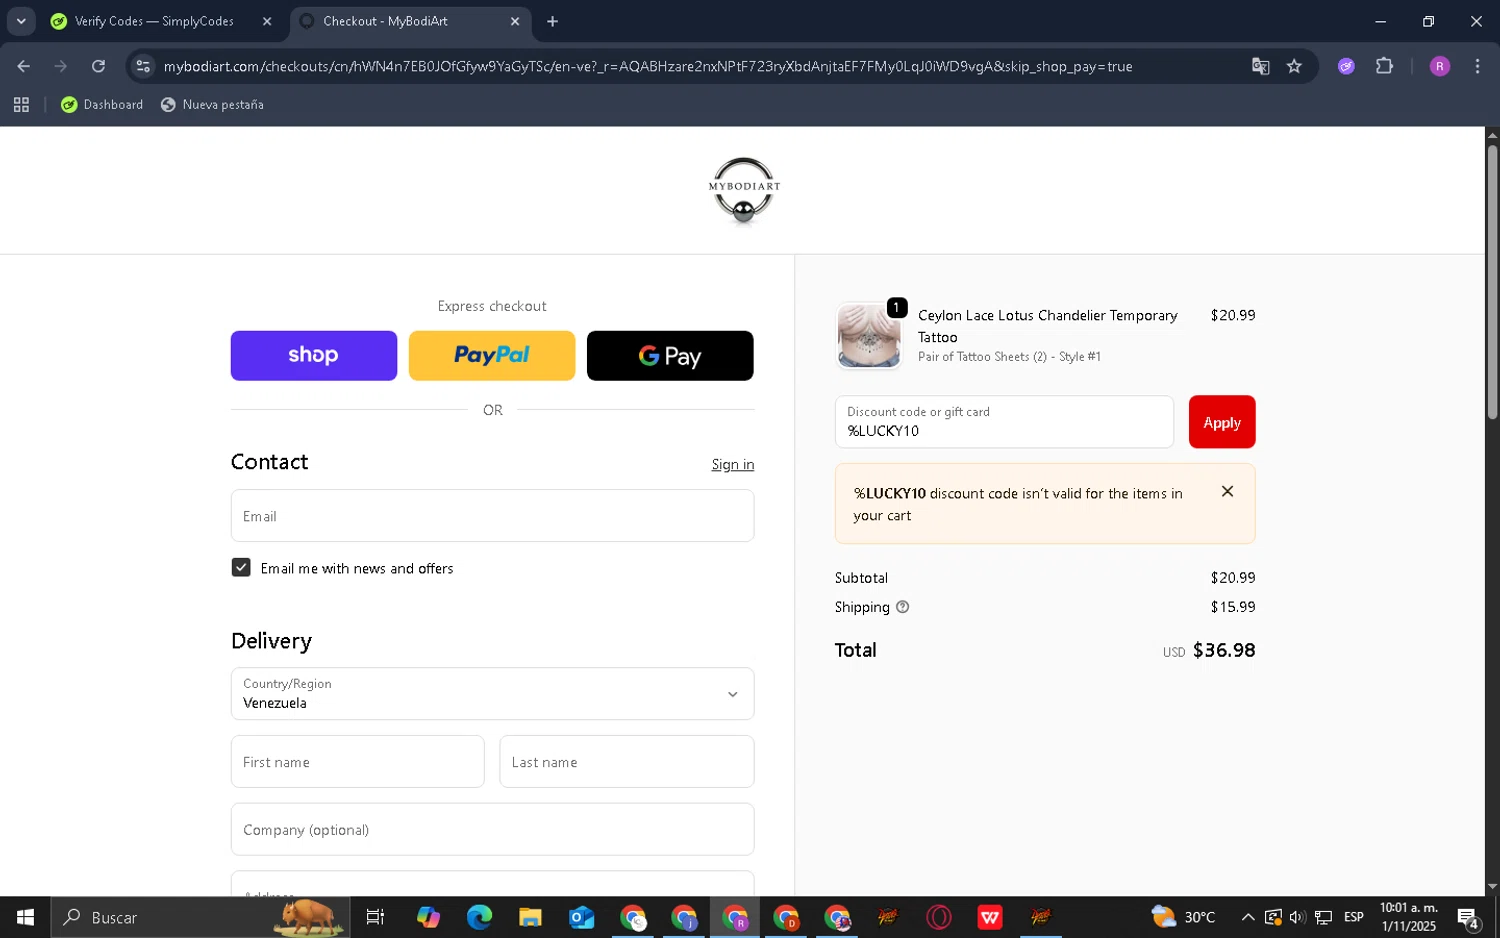
Task: Close the Verify Codes tab
Action: [x=267, y=21]
